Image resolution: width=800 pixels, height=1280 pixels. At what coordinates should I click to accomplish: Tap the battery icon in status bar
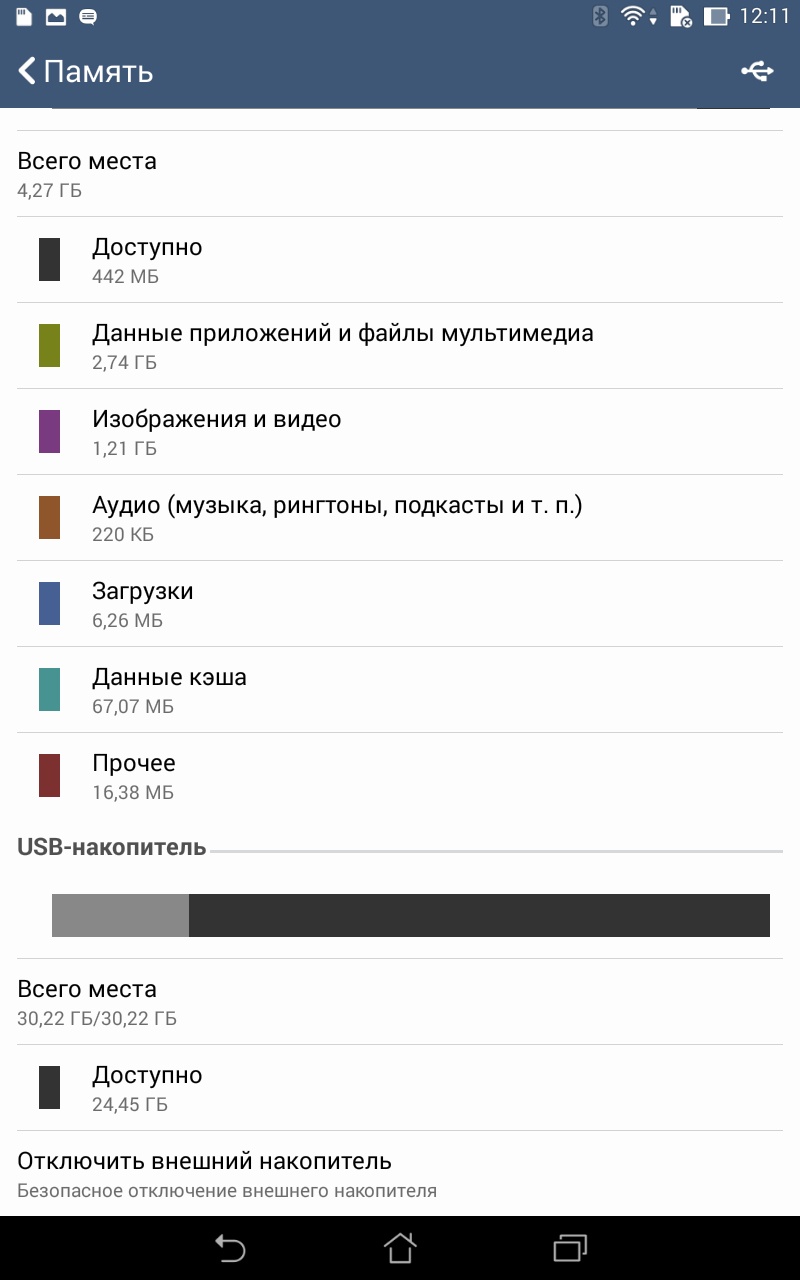coord(716,16)
